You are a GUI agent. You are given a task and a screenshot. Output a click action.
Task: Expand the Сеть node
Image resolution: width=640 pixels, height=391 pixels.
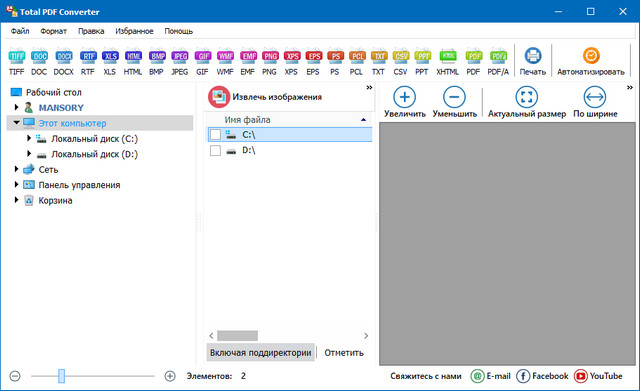tap(16, 169)
